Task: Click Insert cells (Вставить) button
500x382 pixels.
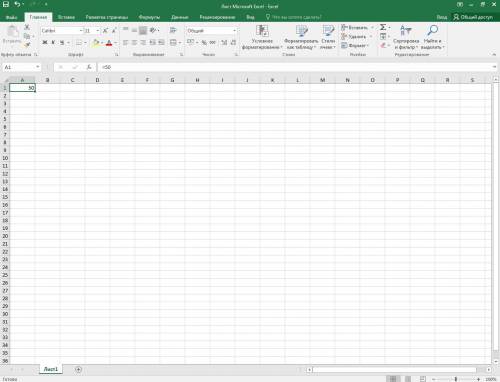Action: [357, 28]
